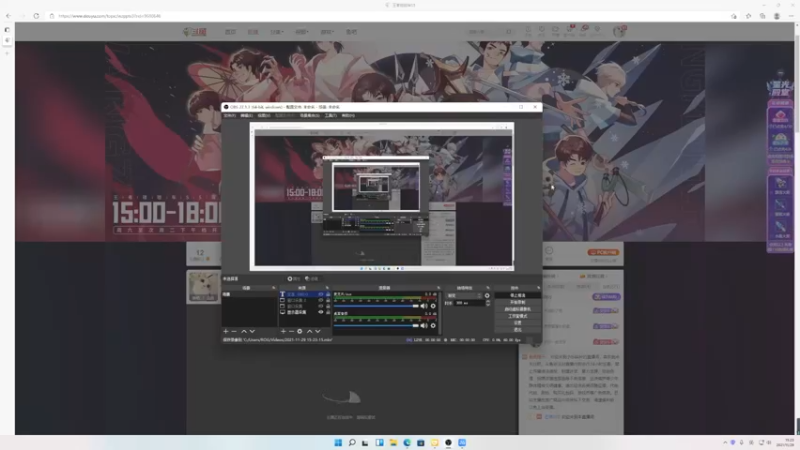
Task: Move the selected source down
Action: coord(317,332)
